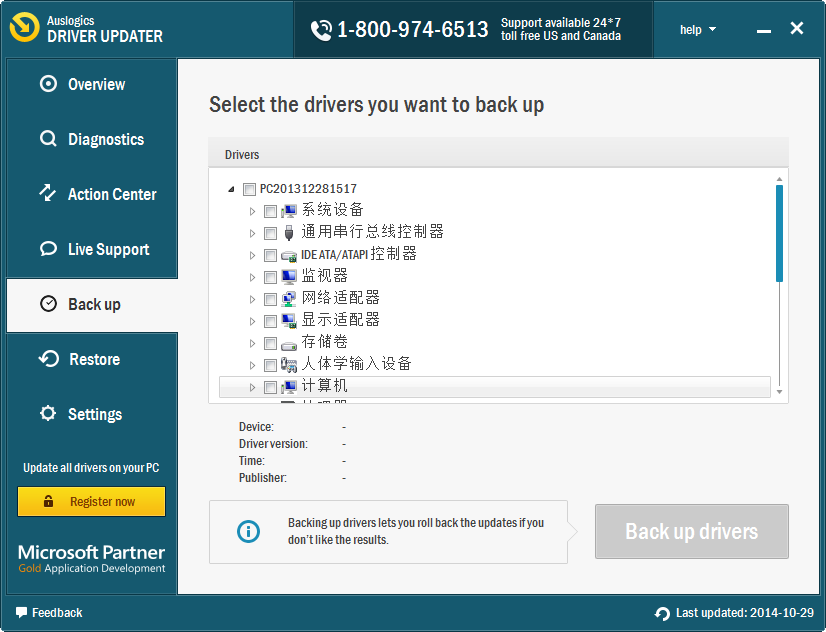This screenshot has height=632, width=826.
Task: Click the drive icon for 存储卷
Action: (x=289, y=345)
